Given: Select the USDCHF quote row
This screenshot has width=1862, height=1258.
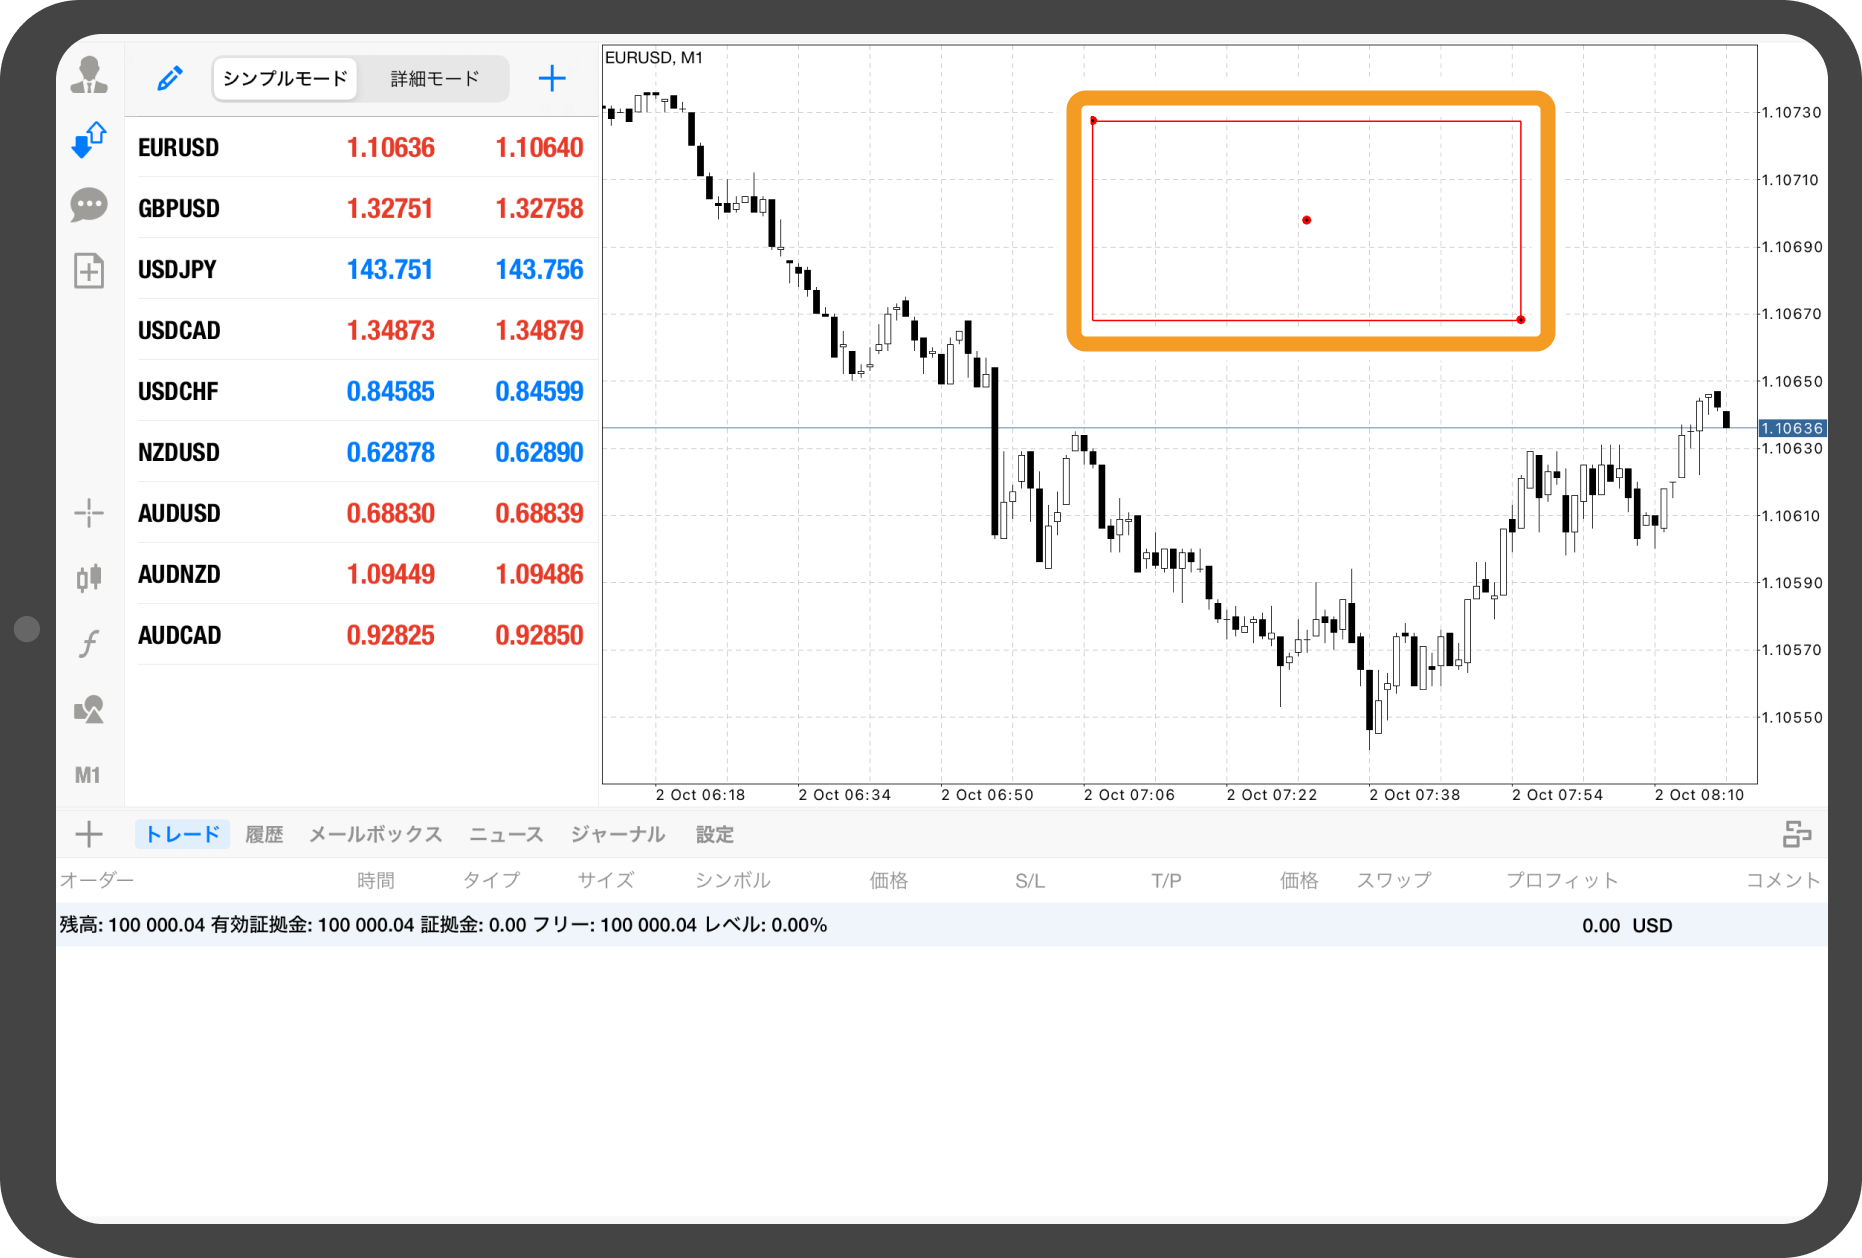Looking at the screenshot, I should [x=361, y=391].
